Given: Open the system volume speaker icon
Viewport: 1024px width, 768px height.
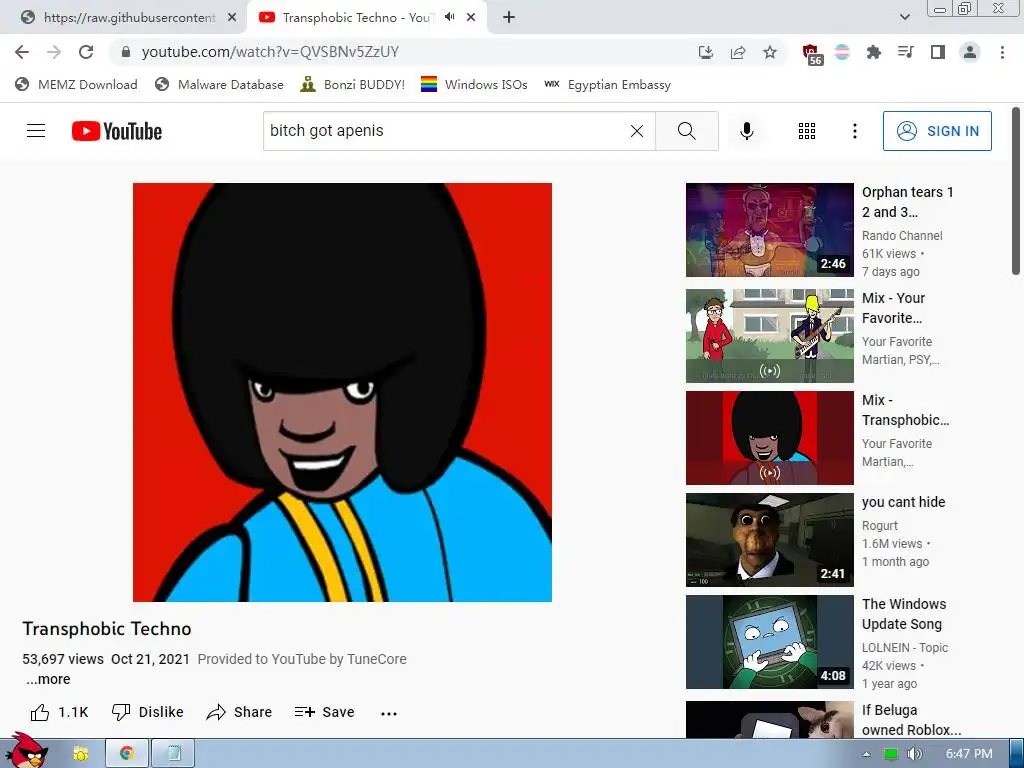Looking at the screenshot, I should click(x=914, y=754).
